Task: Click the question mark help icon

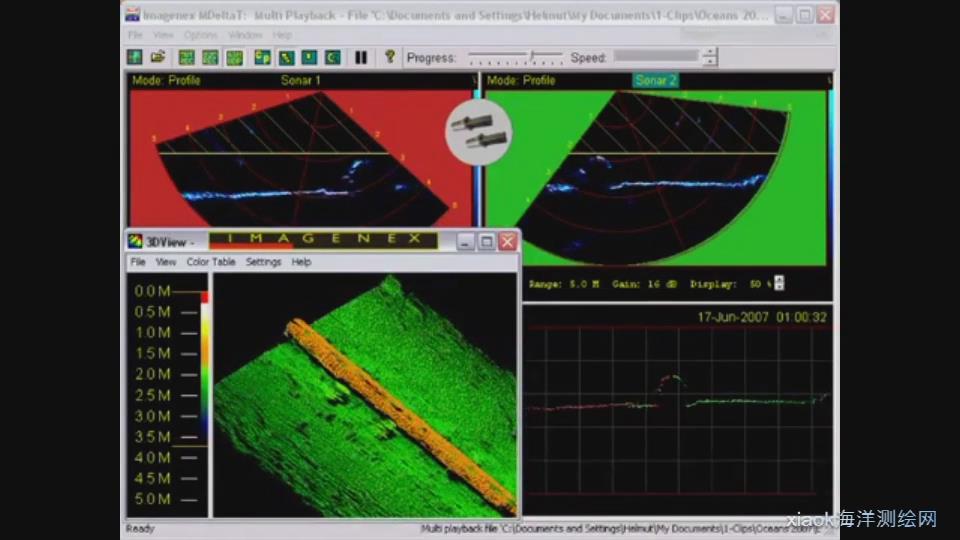Action: (x=389, y=57)
